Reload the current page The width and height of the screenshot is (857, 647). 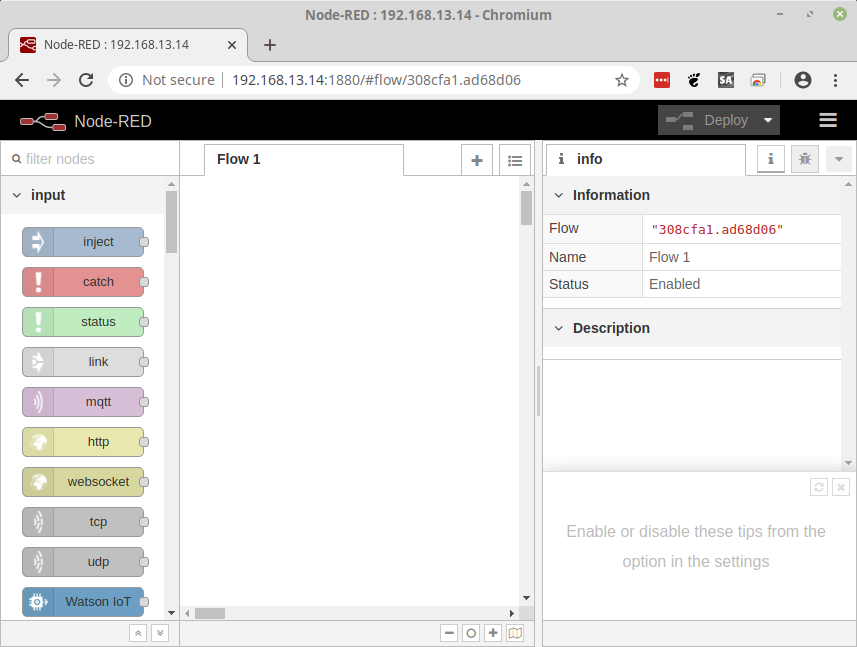pos(86,80)
